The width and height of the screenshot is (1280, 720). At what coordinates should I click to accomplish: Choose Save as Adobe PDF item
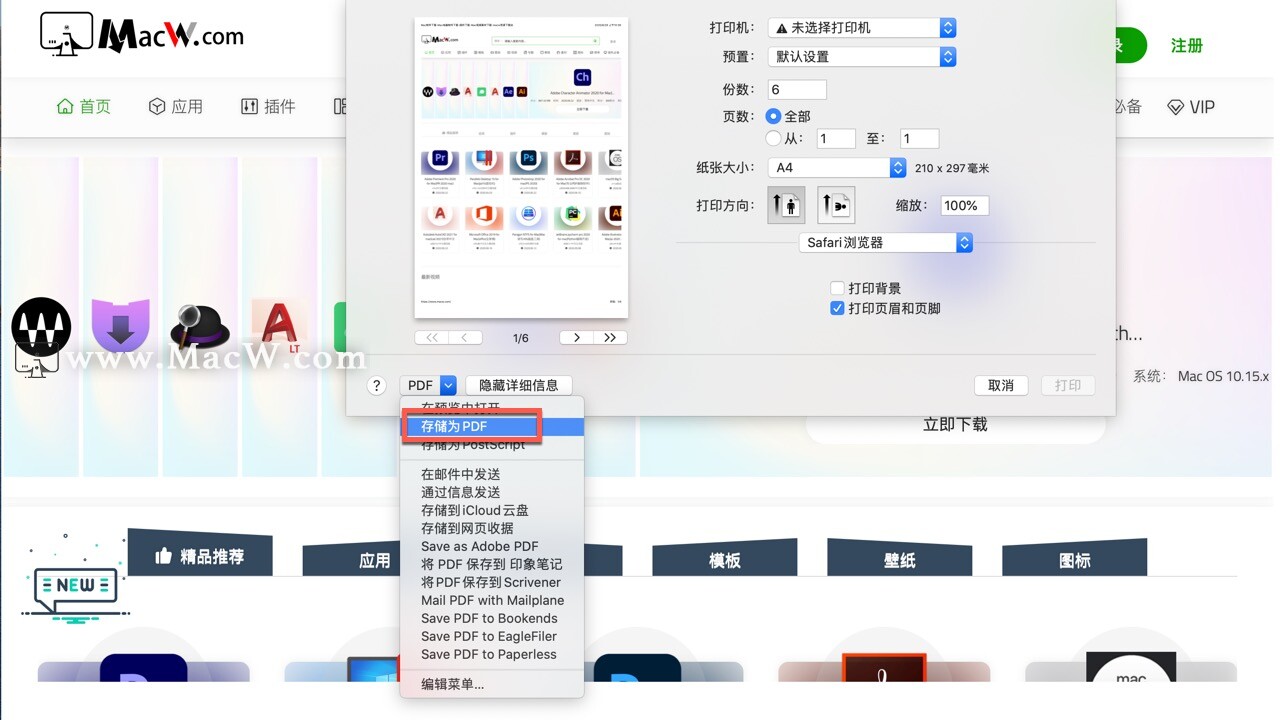tap(492, 546)
